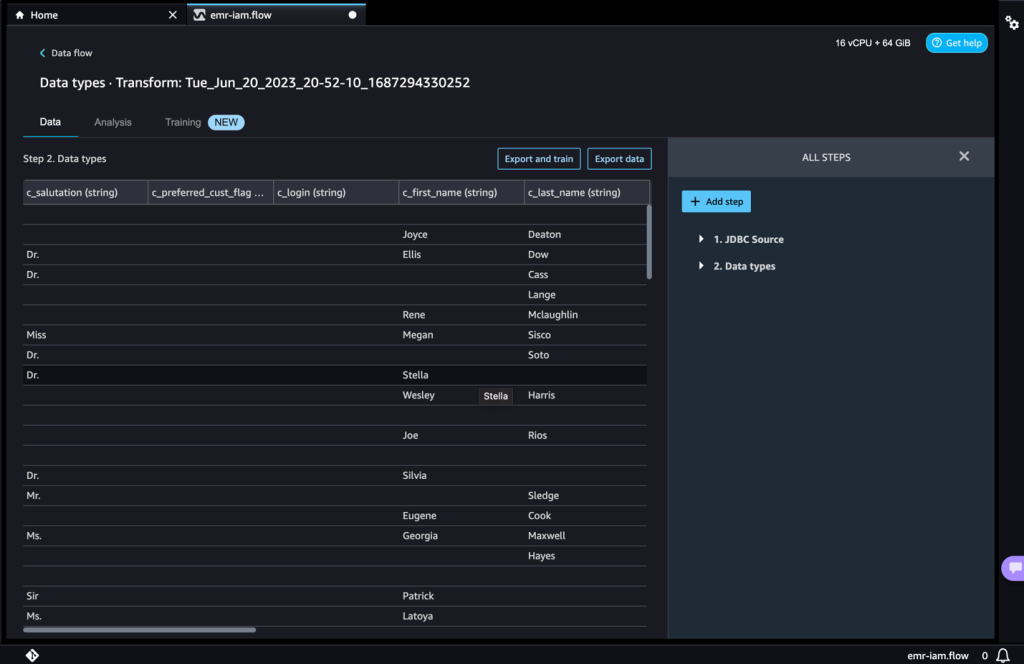Image resolution: width=1024 pixels, height=664 pixels.
Task: Click the cell containing Sisco
Action: click(x=586, y=335)
